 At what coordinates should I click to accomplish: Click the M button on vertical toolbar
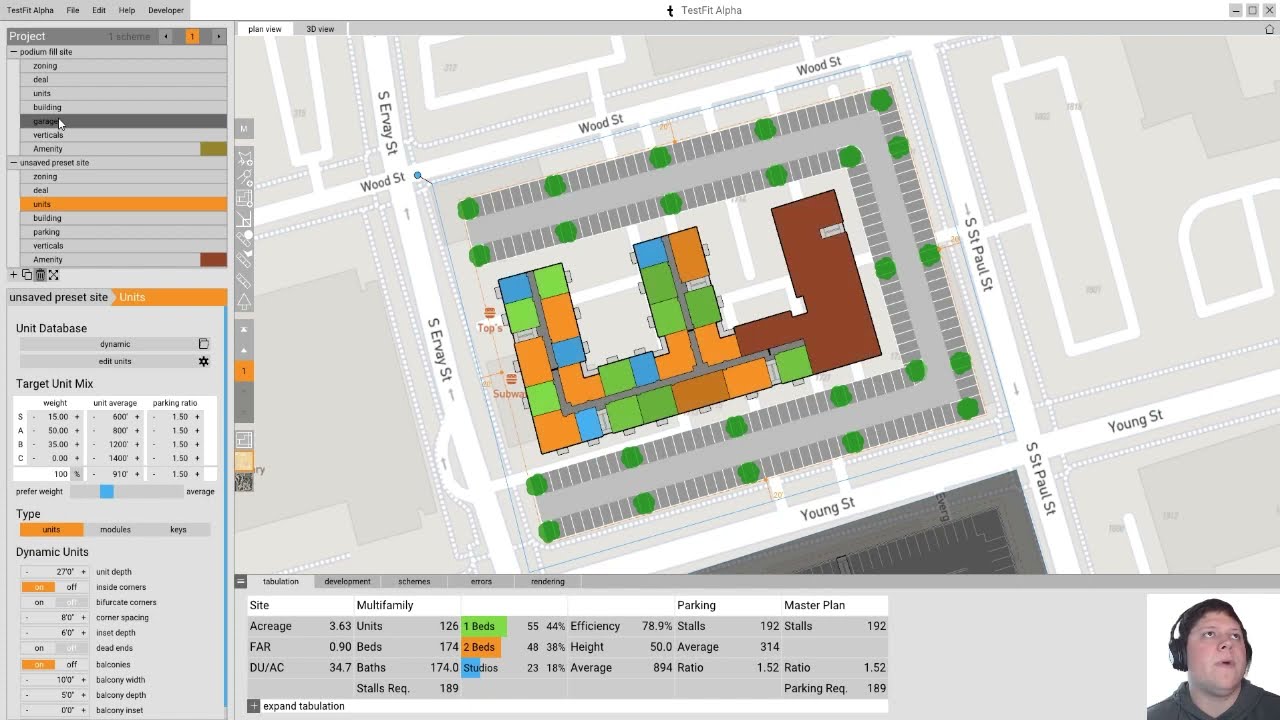coord(244,129)
